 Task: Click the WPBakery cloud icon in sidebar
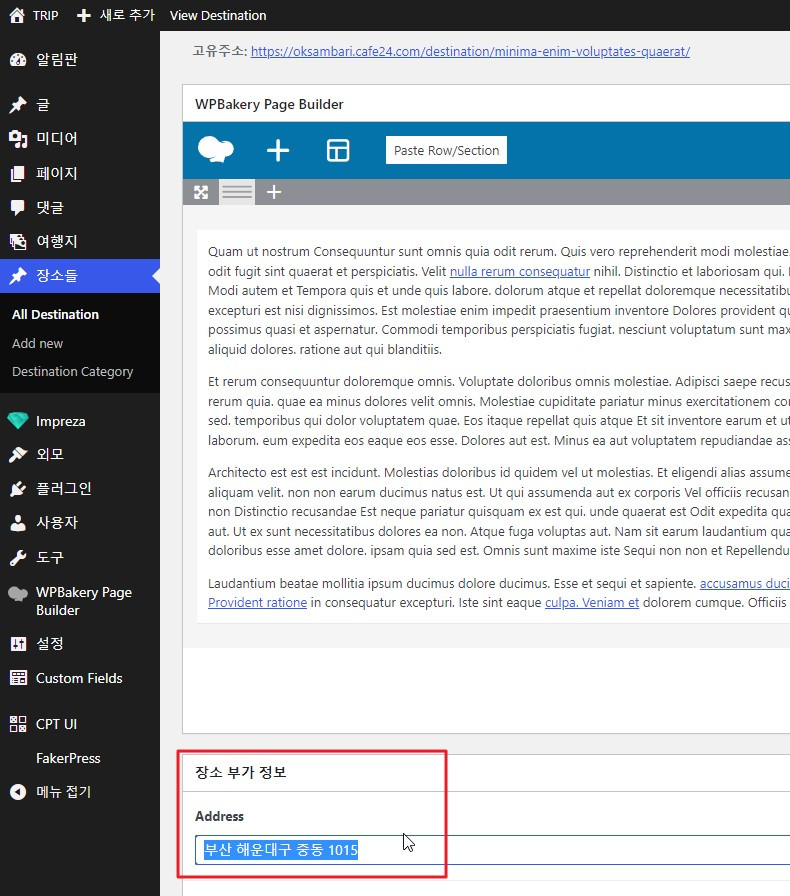tap(18, 594)
